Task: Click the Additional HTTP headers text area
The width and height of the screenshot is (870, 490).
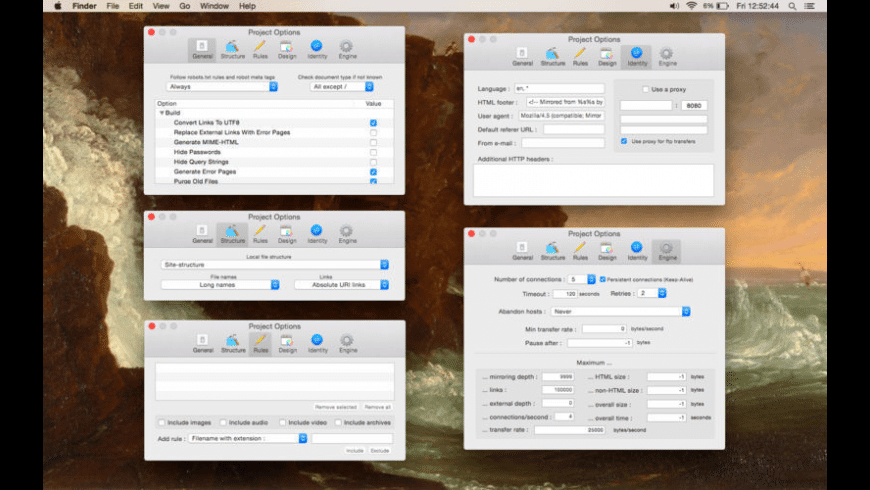Action: [x=593, y=180]
